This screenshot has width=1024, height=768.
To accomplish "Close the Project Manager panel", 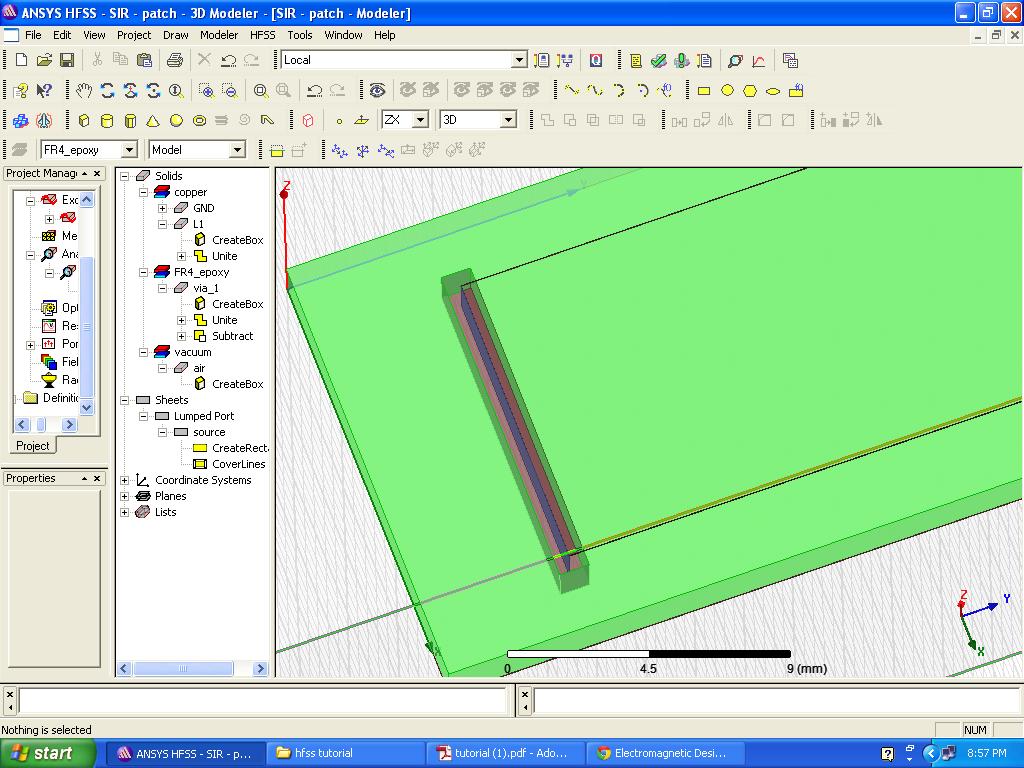I will point(97,173).
